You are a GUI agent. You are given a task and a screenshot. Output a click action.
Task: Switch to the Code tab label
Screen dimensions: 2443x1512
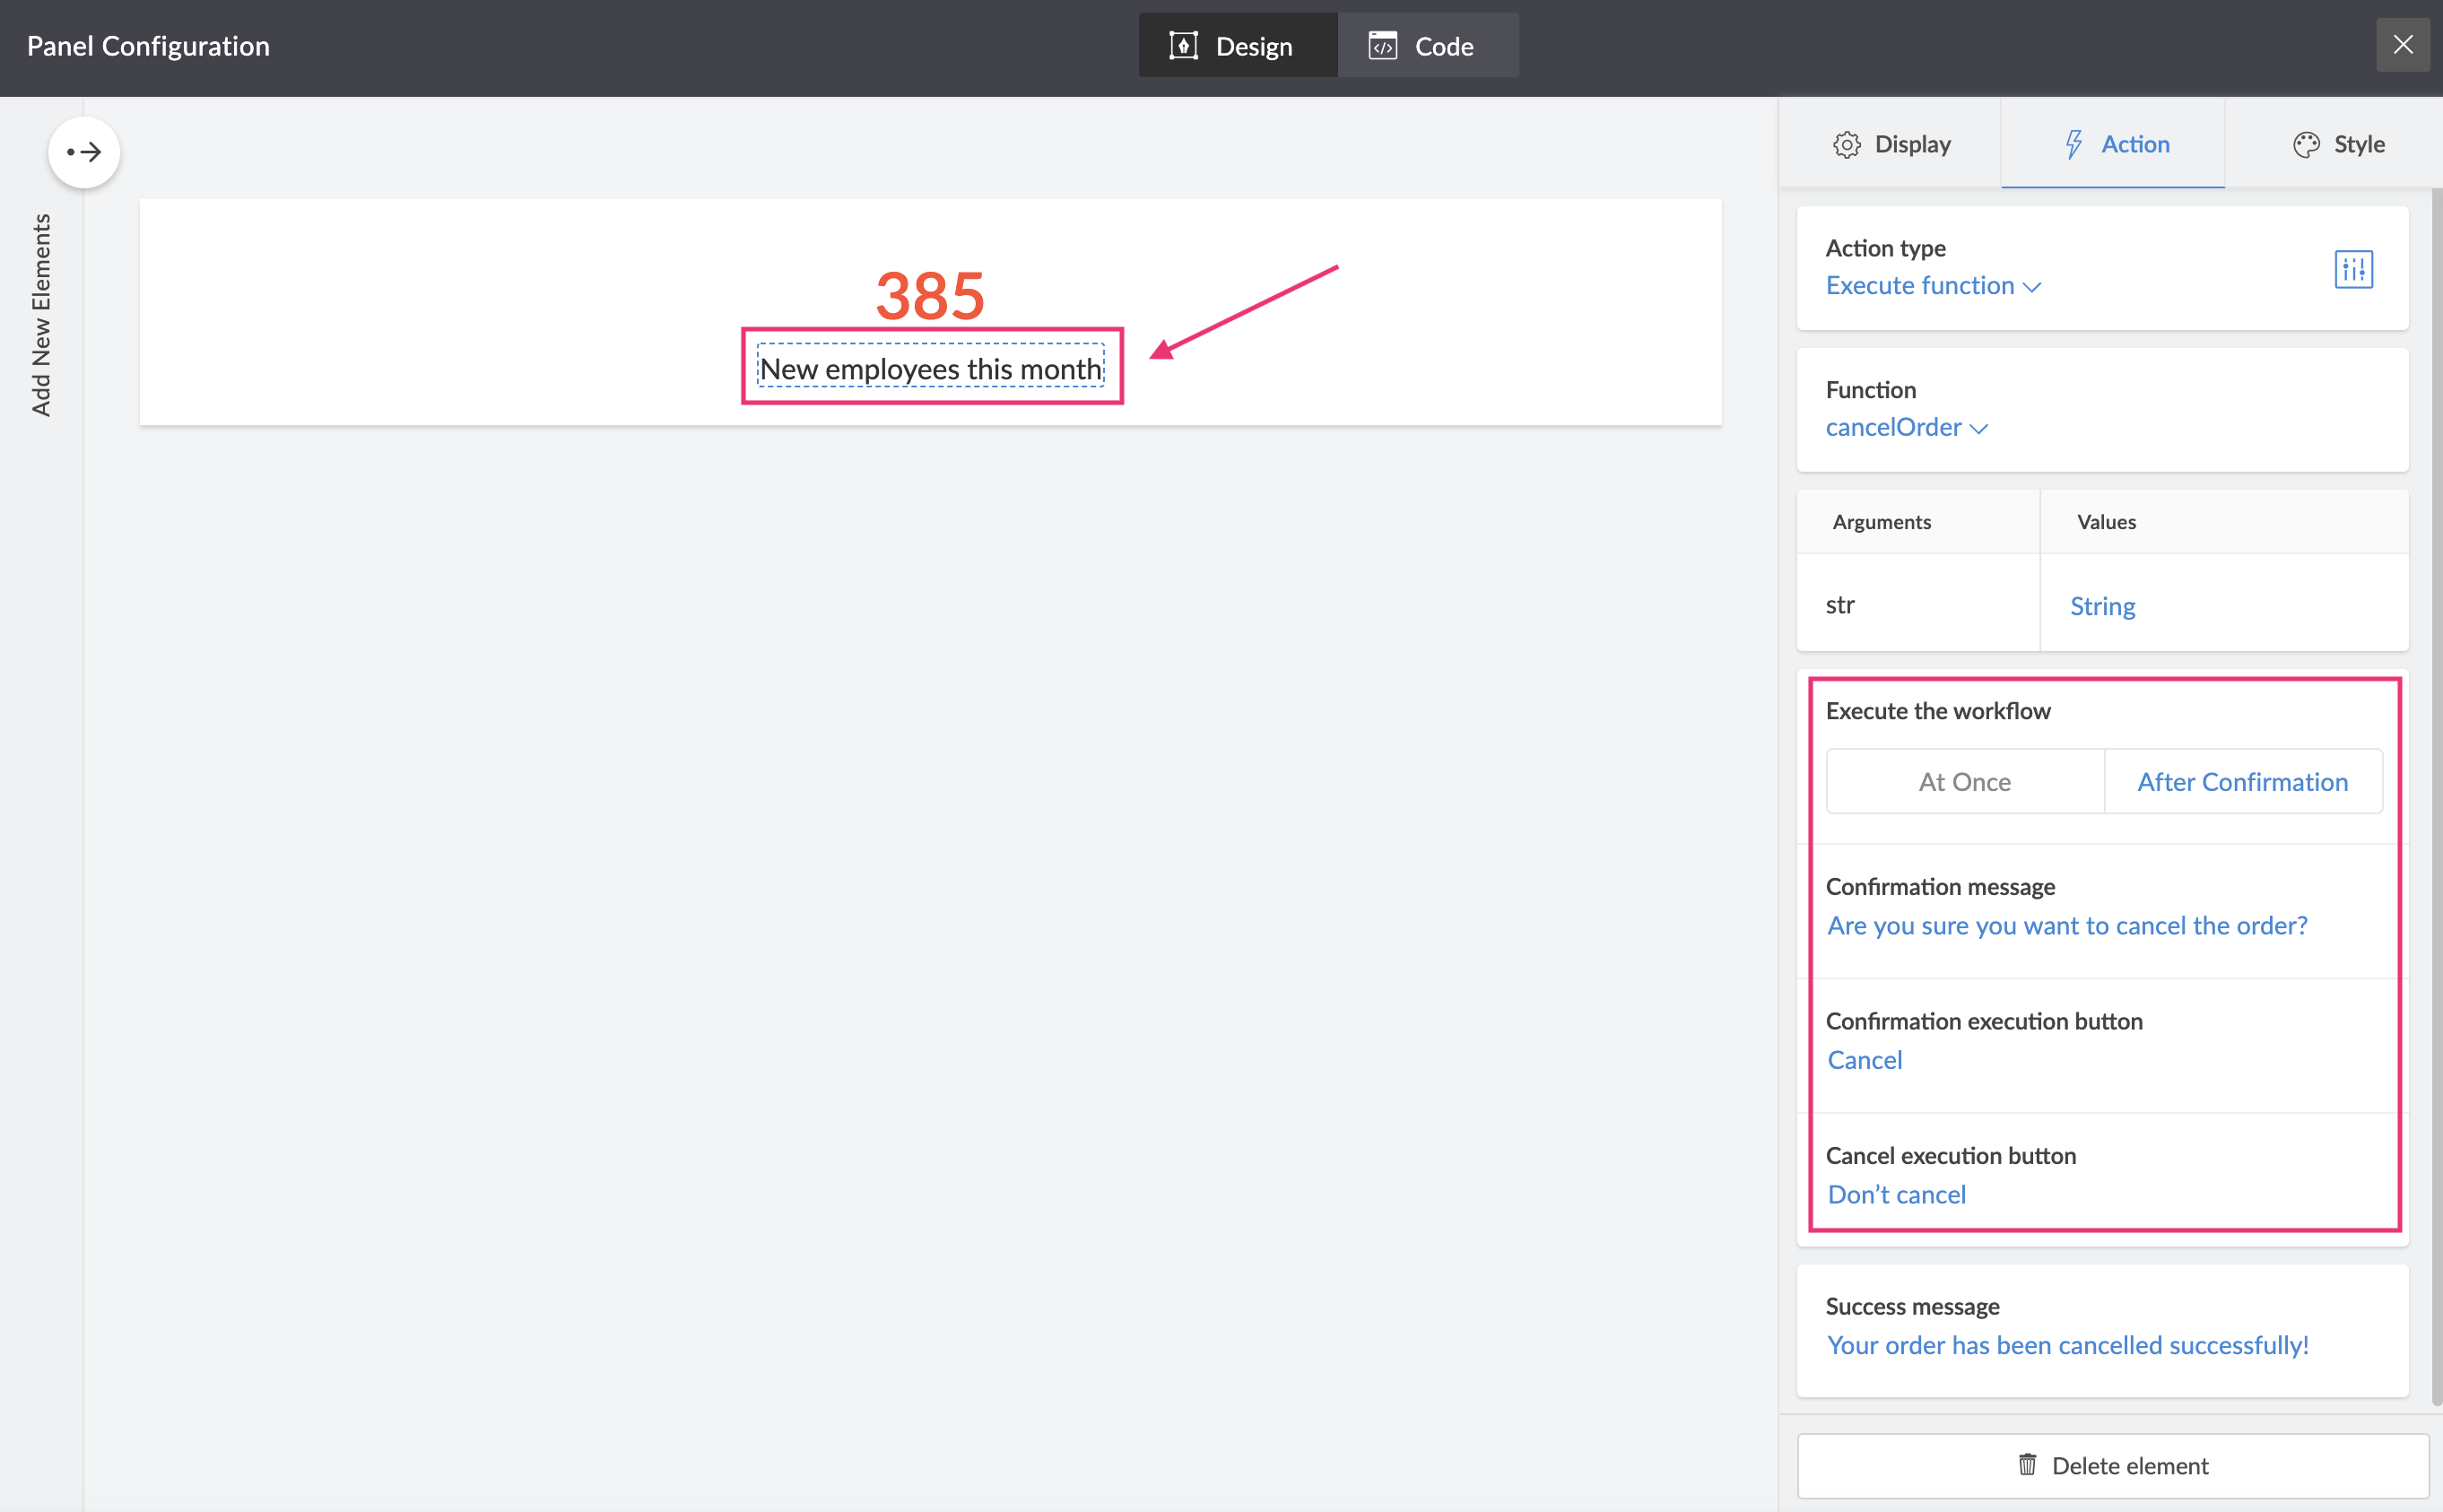click(x=1443, y=46)
